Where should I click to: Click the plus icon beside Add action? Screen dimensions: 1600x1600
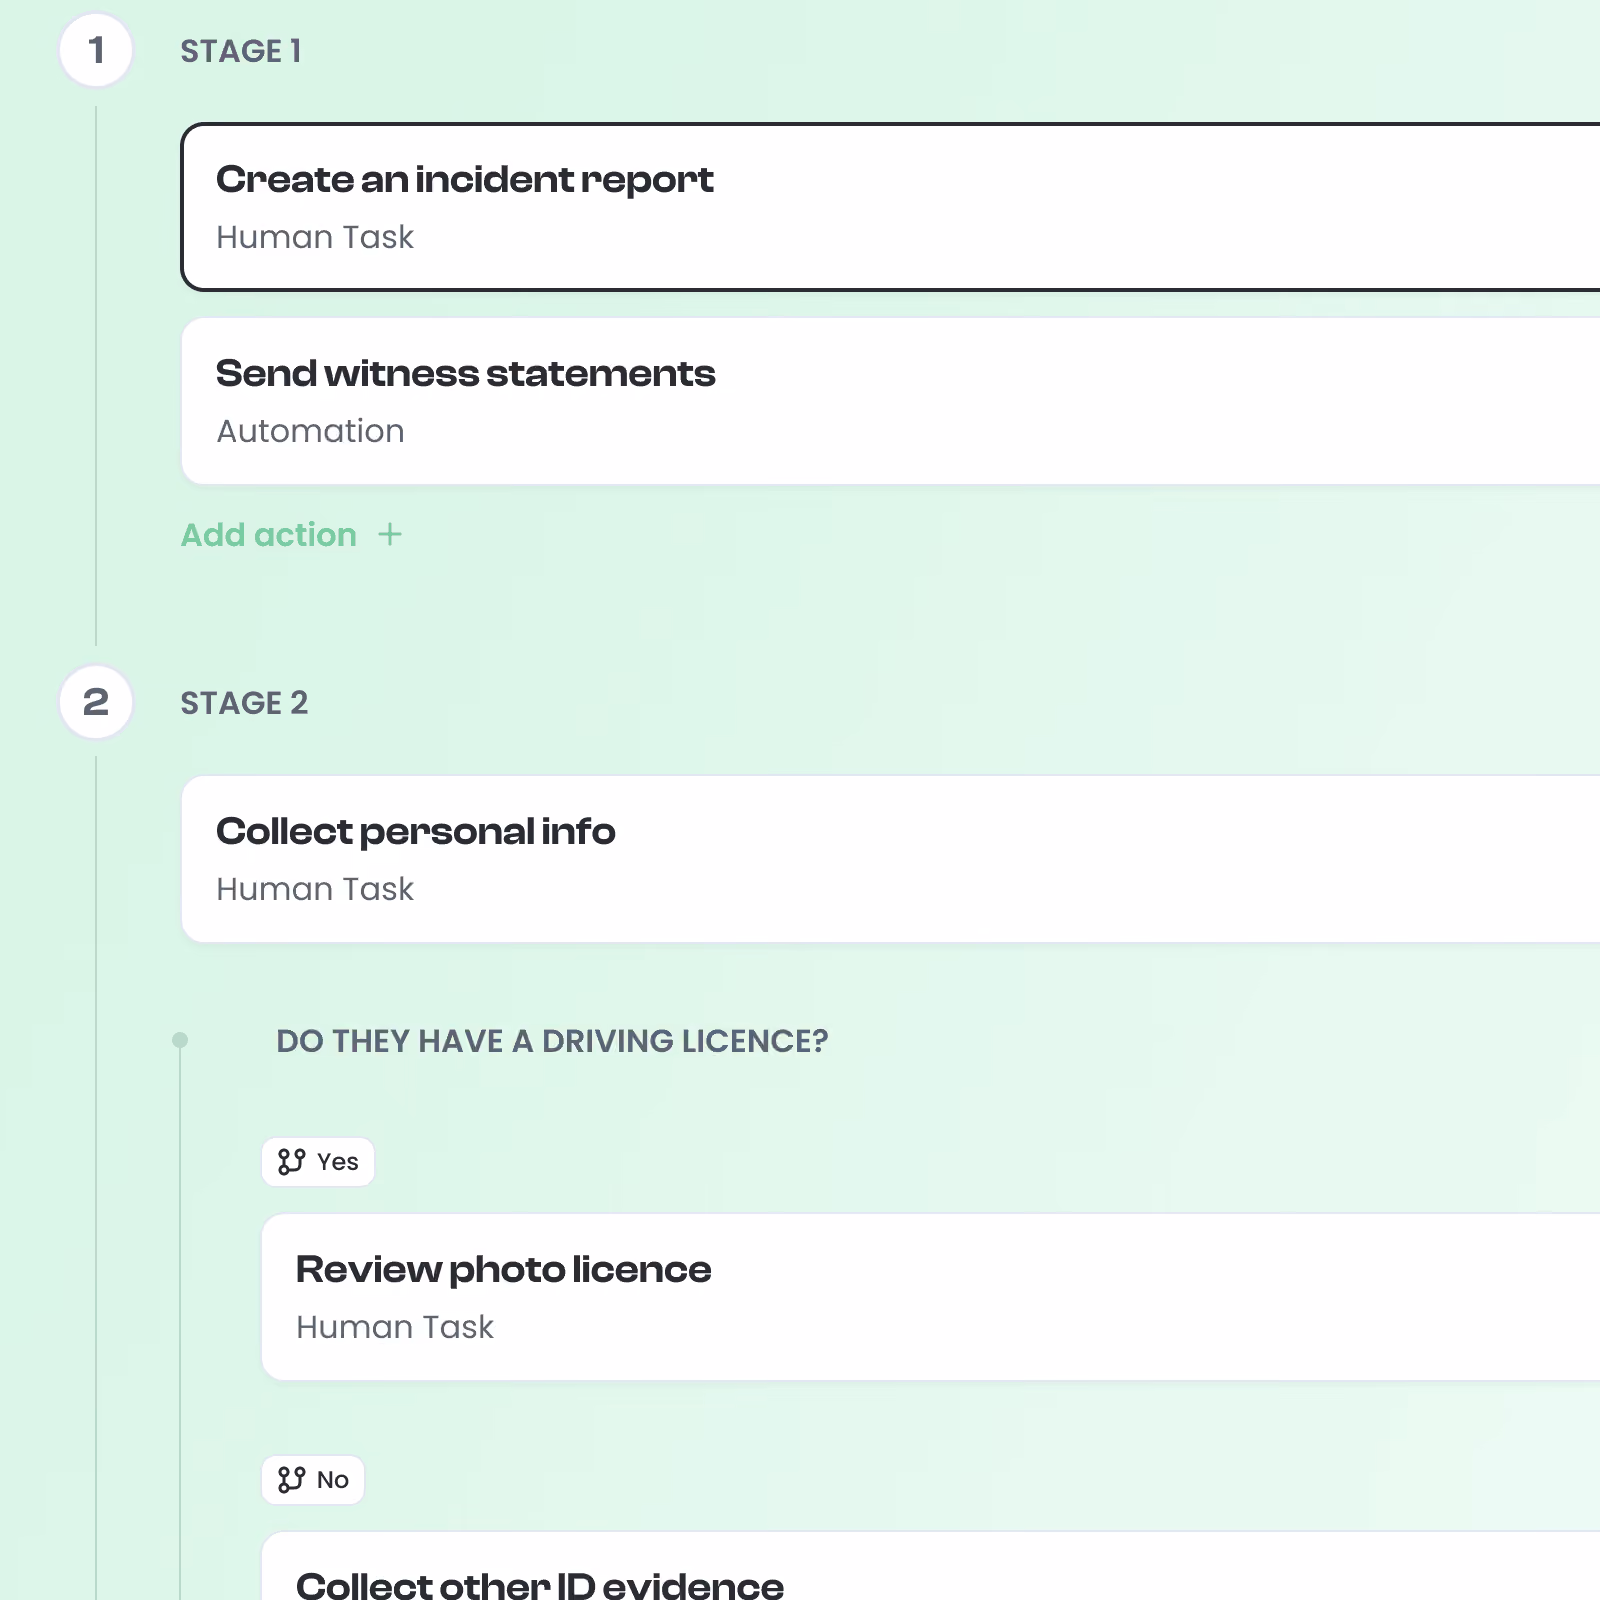(390, 535)
